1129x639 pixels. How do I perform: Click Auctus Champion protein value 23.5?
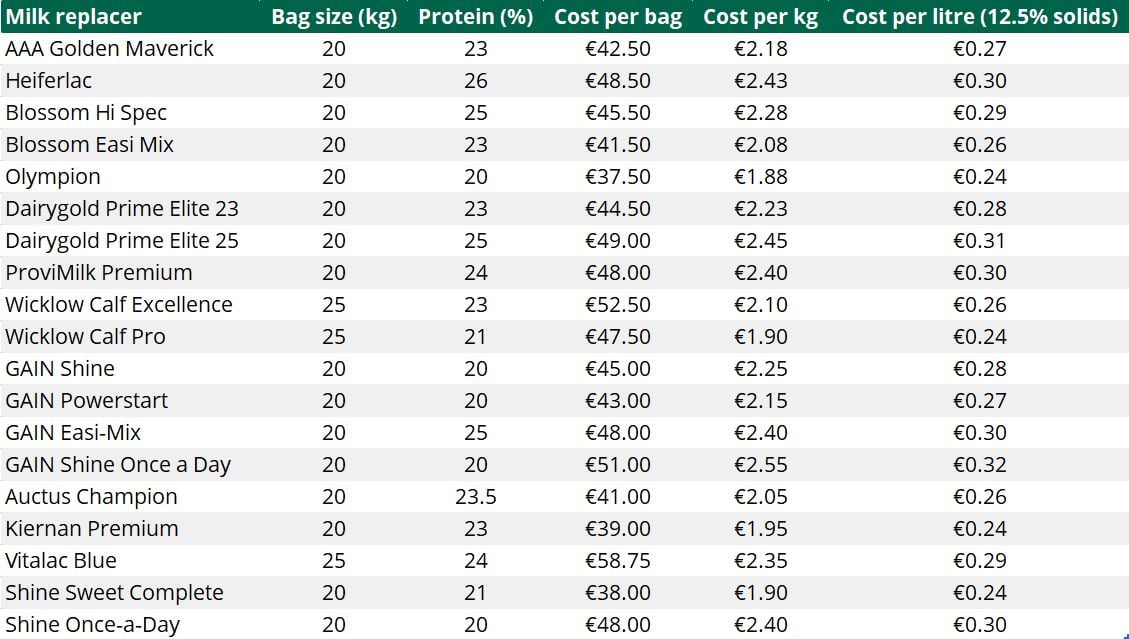click(x=476, y=497)
